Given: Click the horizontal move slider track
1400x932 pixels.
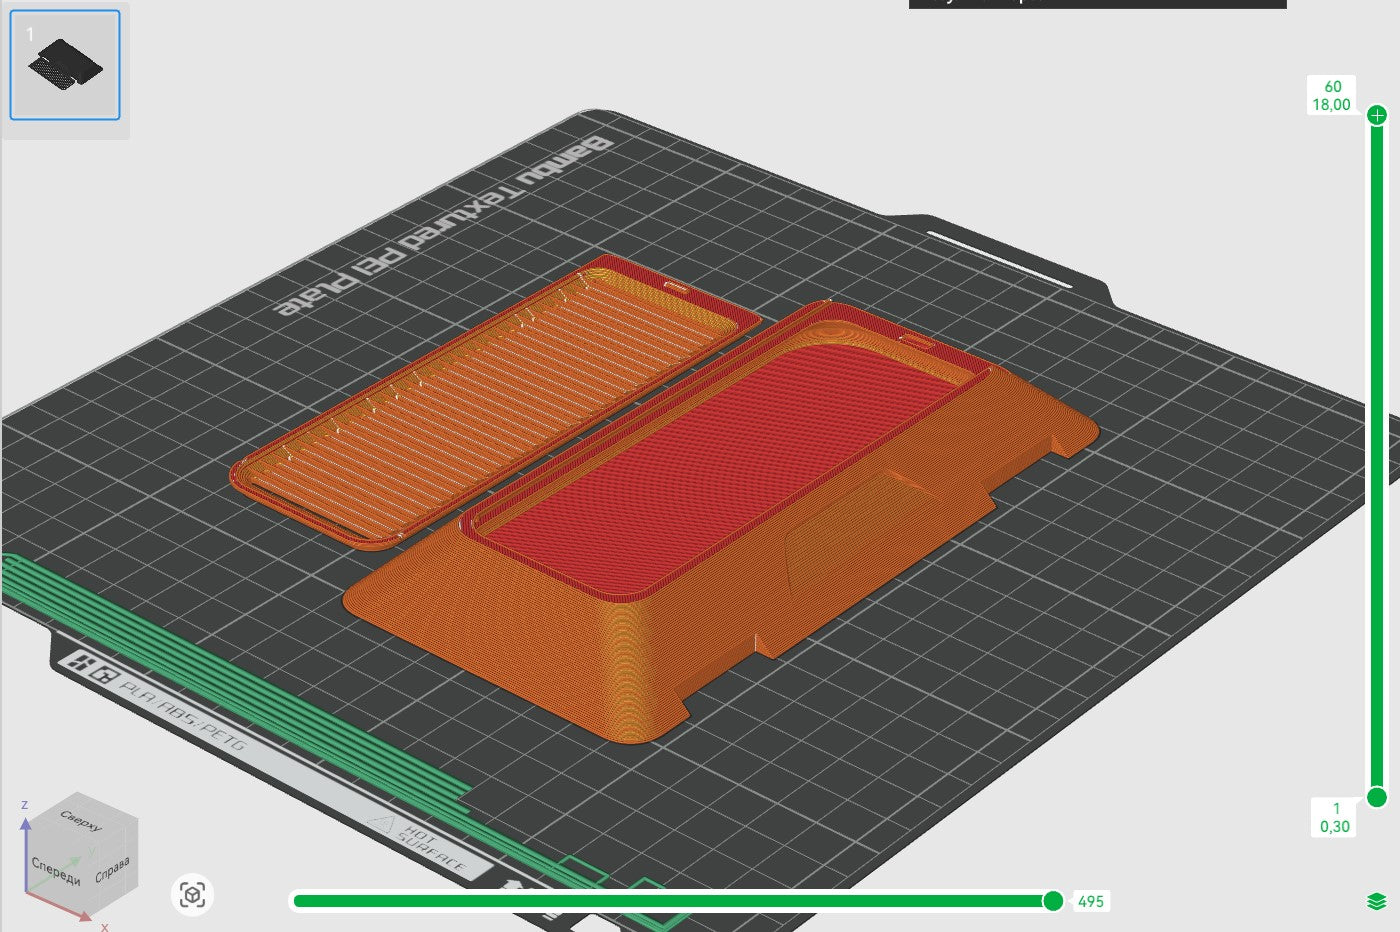Looking at the screenshot, I should 674,901.
